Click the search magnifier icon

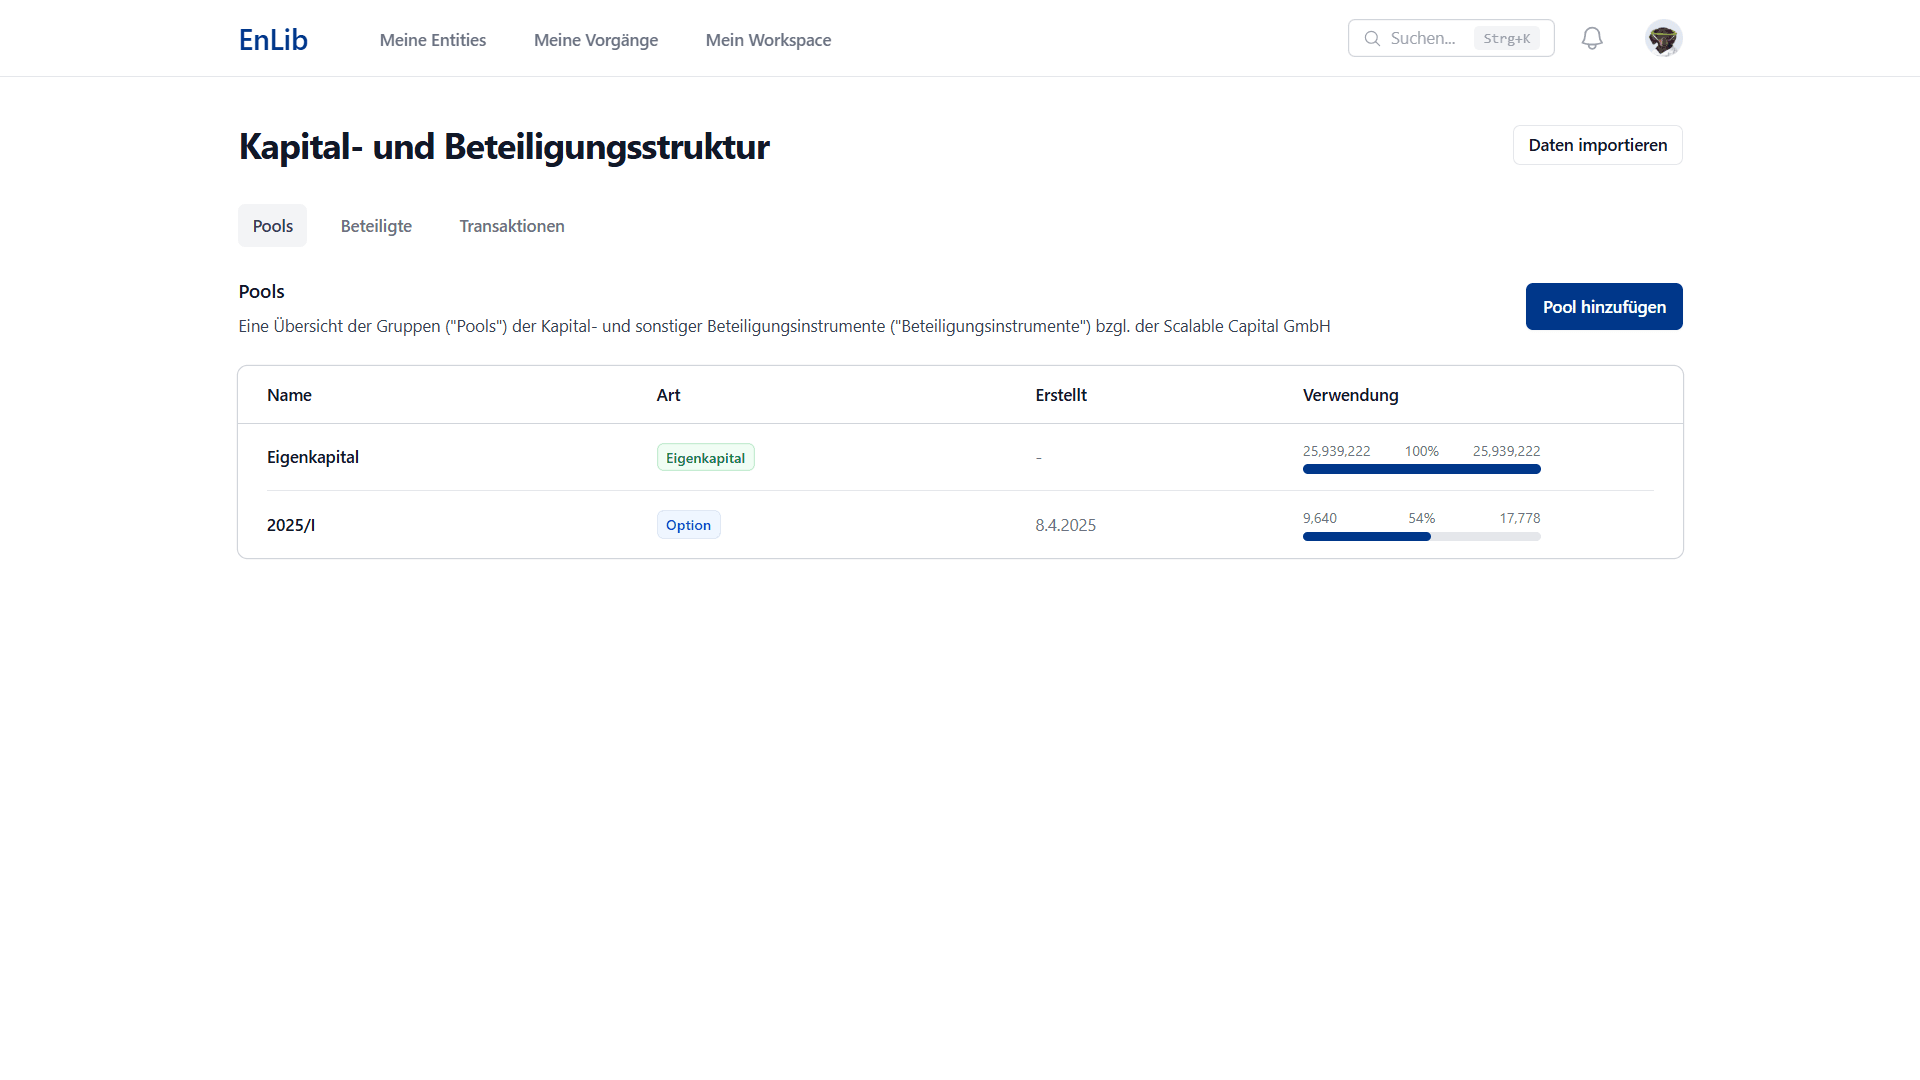click(1372, 38)
